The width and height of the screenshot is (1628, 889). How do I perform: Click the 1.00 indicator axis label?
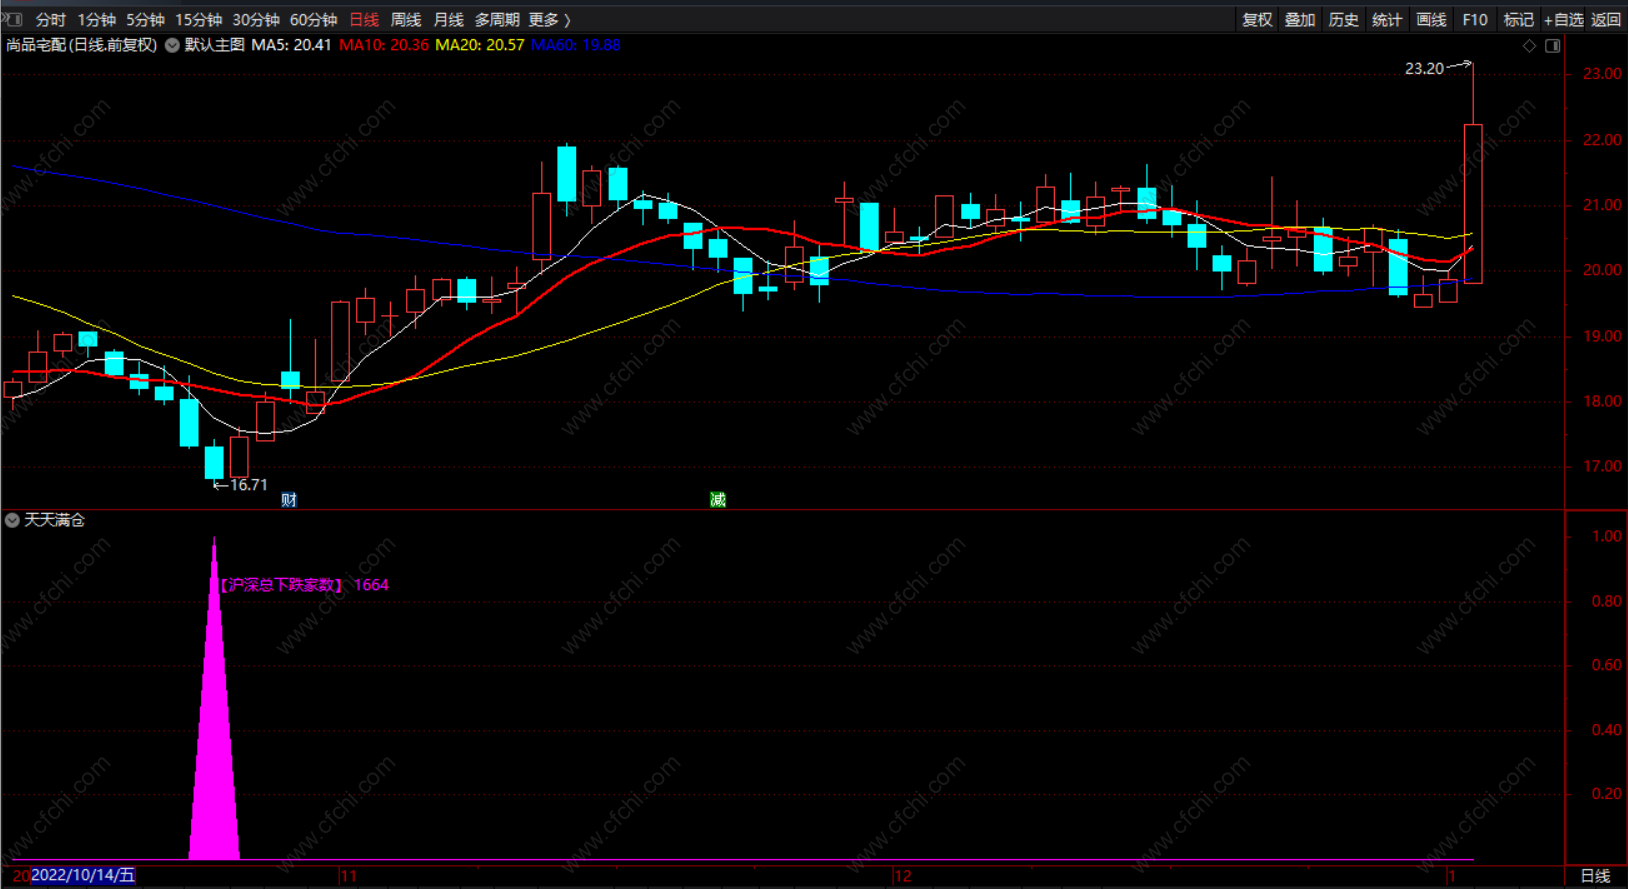coord(1606,536)
